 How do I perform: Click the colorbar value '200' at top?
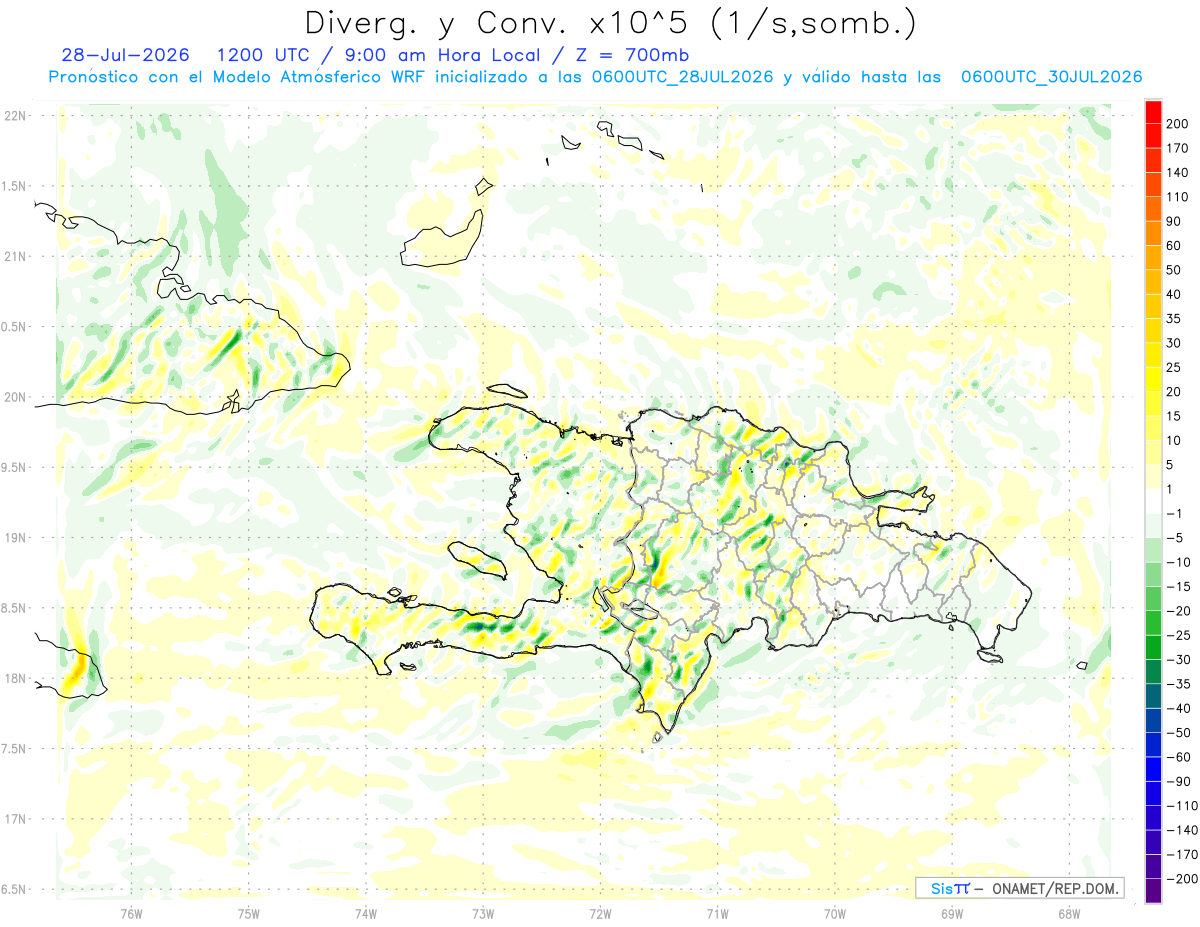click(x=1177, y=124)
